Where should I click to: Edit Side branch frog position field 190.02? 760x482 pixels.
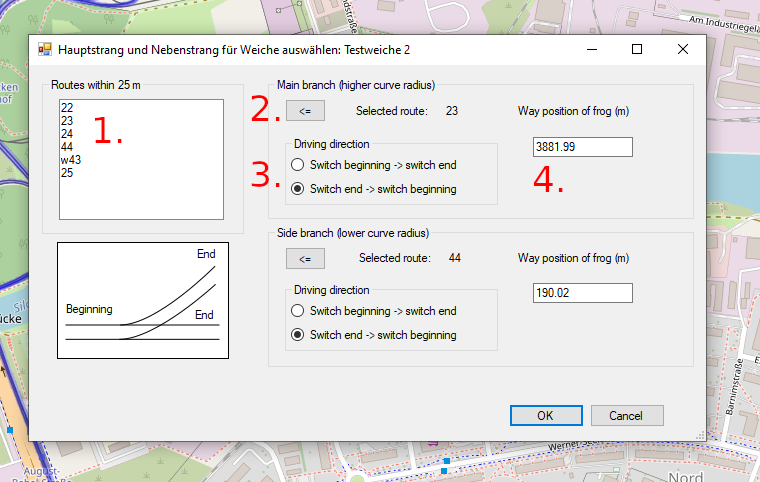583,293
